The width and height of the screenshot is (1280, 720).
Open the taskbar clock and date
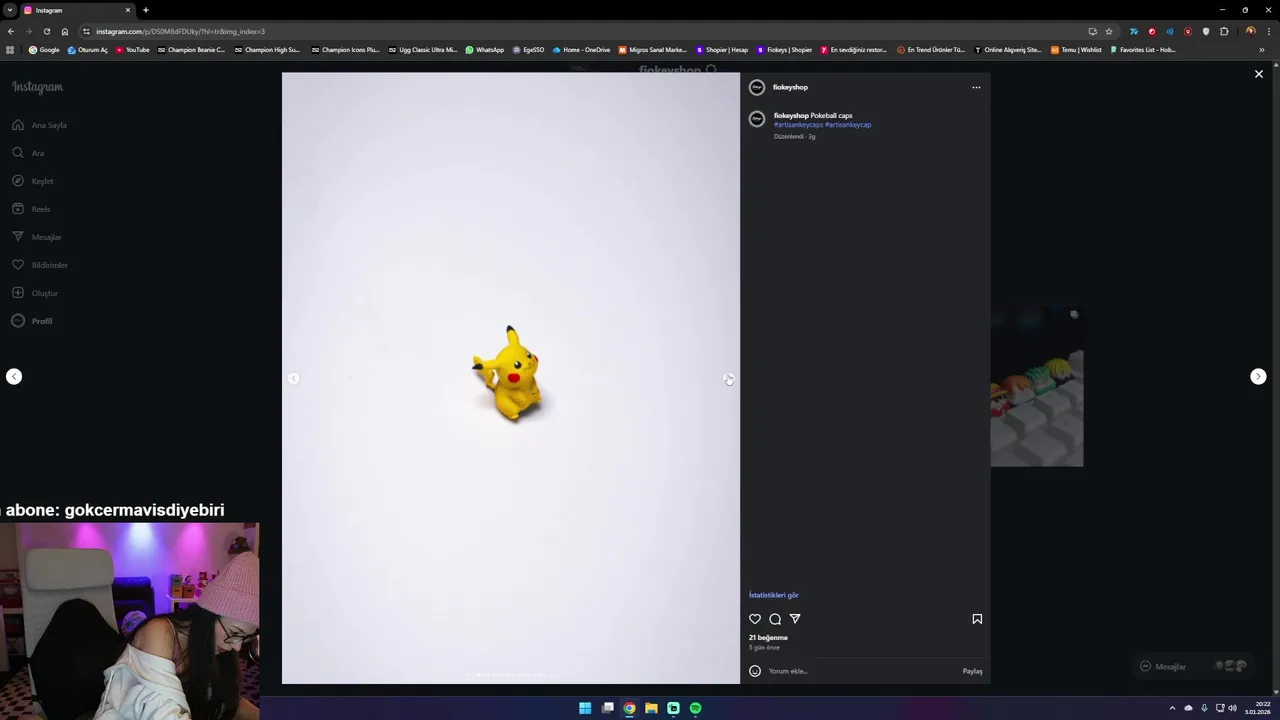tap(1257, 708)
